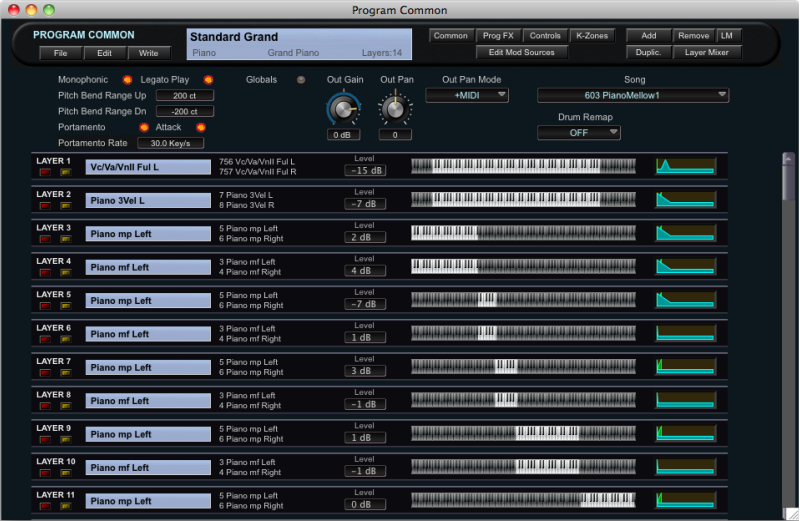Expand the Song dropdown showing 603 PianoMellow1
800x521 pixels.
click(x=632, y=95)
